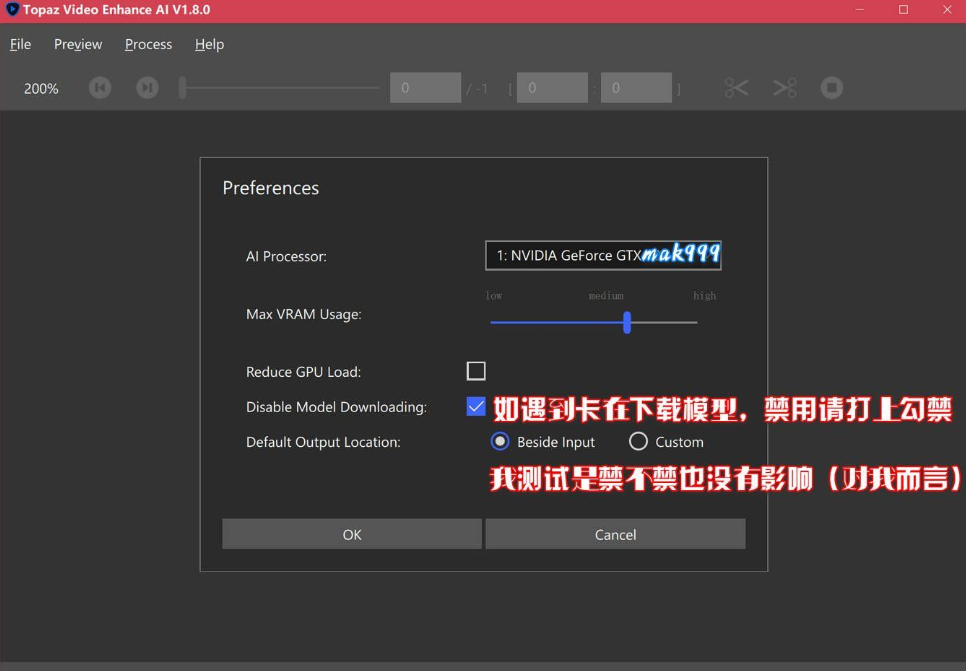The height and width of the screenshot is (671, 966).
Task: Click the next frame icon
Action: 147,88
